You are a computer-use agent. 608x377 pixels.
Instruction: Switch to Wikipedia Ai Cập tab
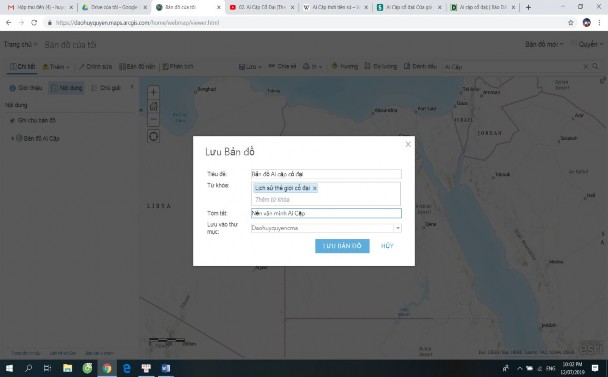pos(335,7)
